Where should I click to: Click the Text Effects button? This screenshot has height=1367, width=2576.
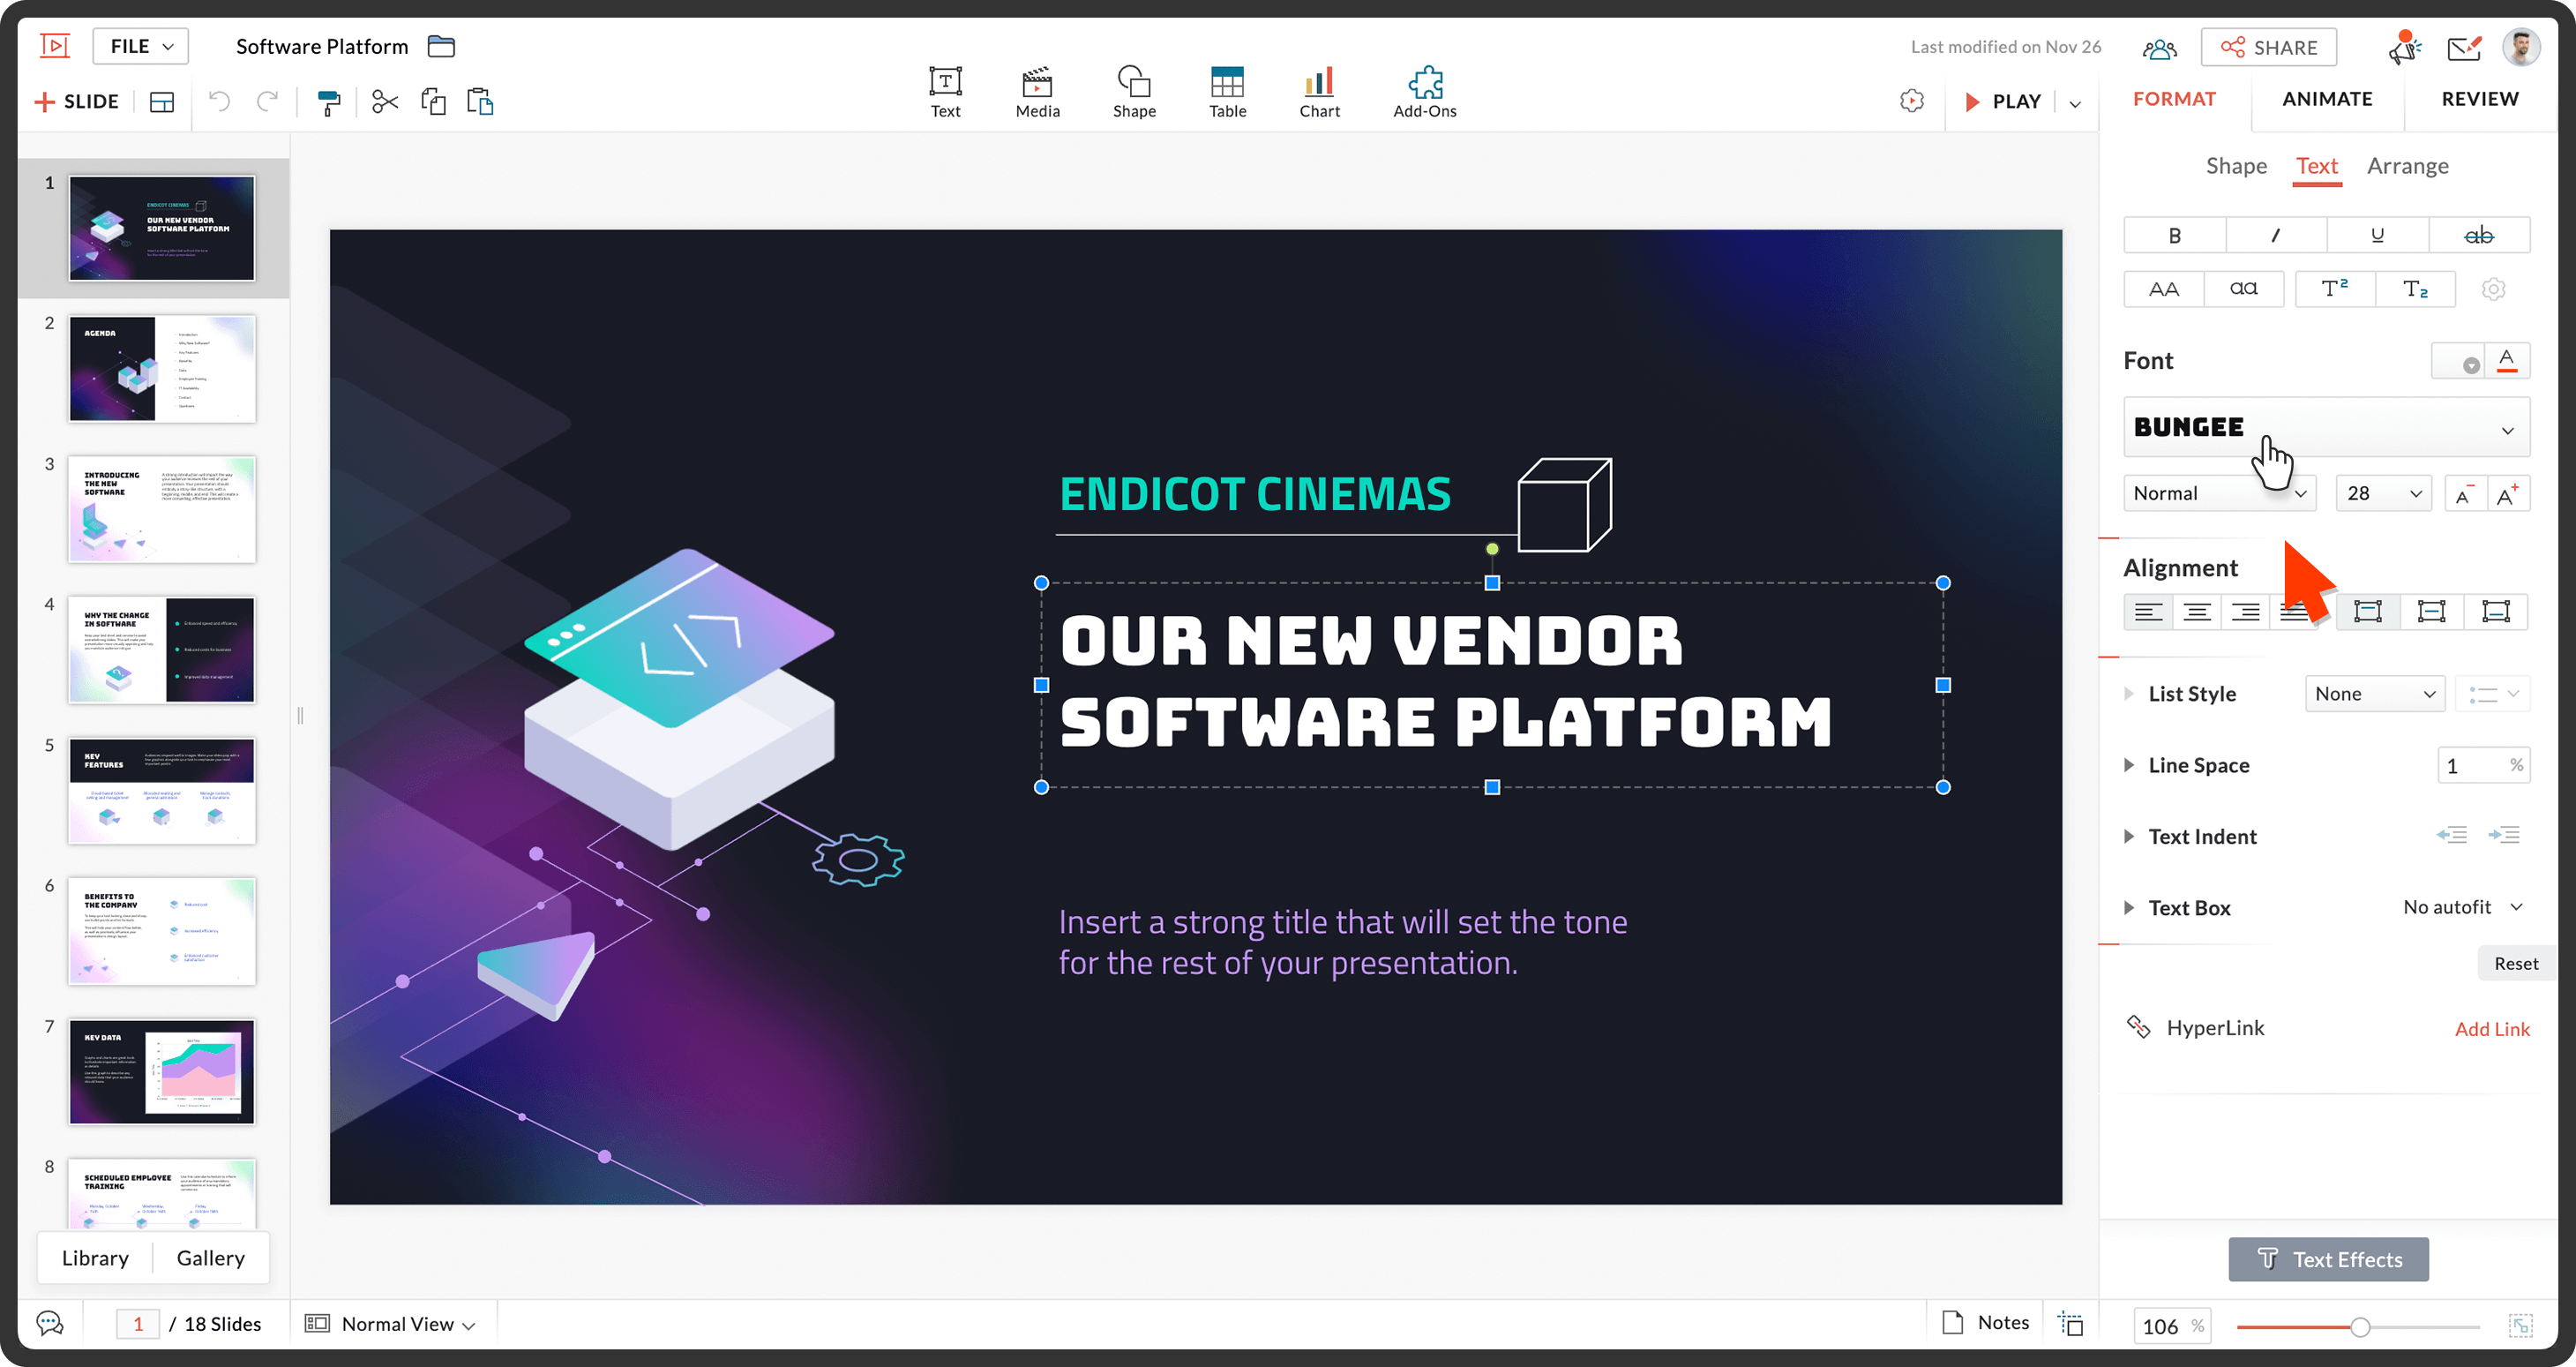click(x=2327, y=1259)
